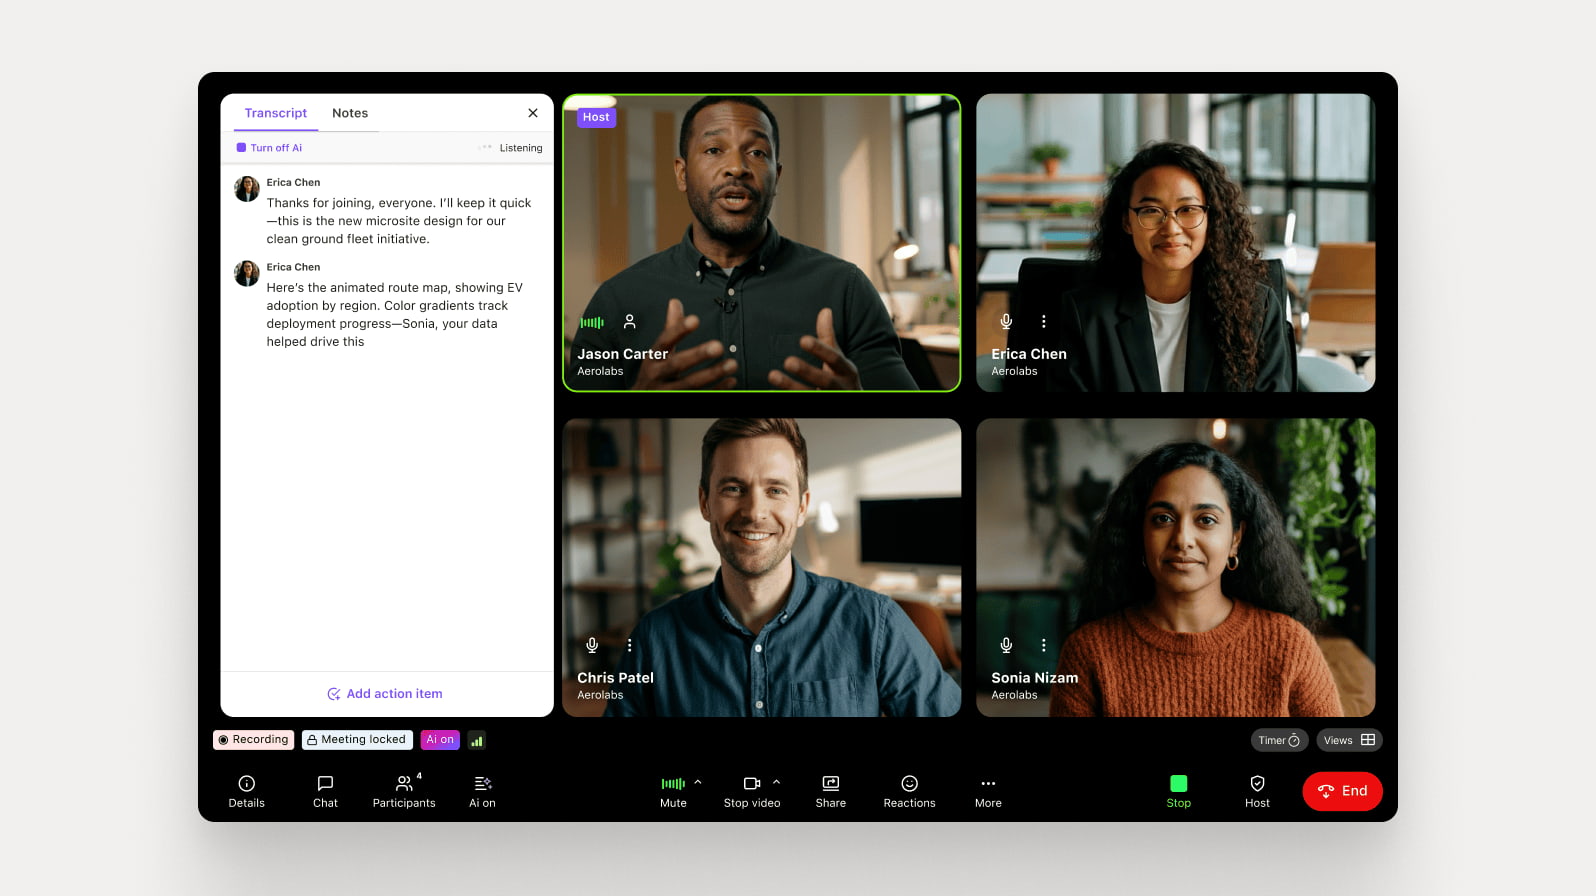The height and width of the screenshot is (896, 1596).
Task: Open the Reactions emoji picker
Action: [909, 784]
